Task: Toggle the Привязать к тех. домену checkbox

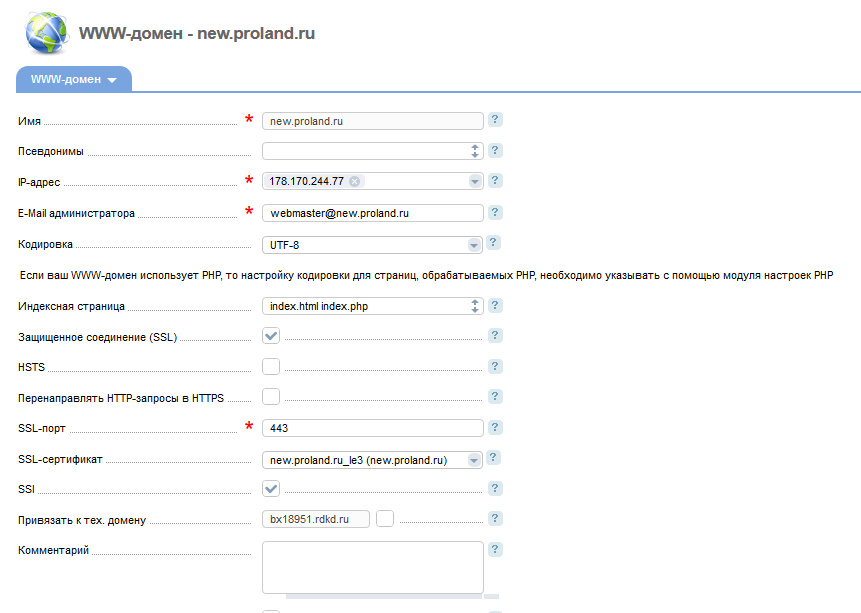Action: click(385, 519)
